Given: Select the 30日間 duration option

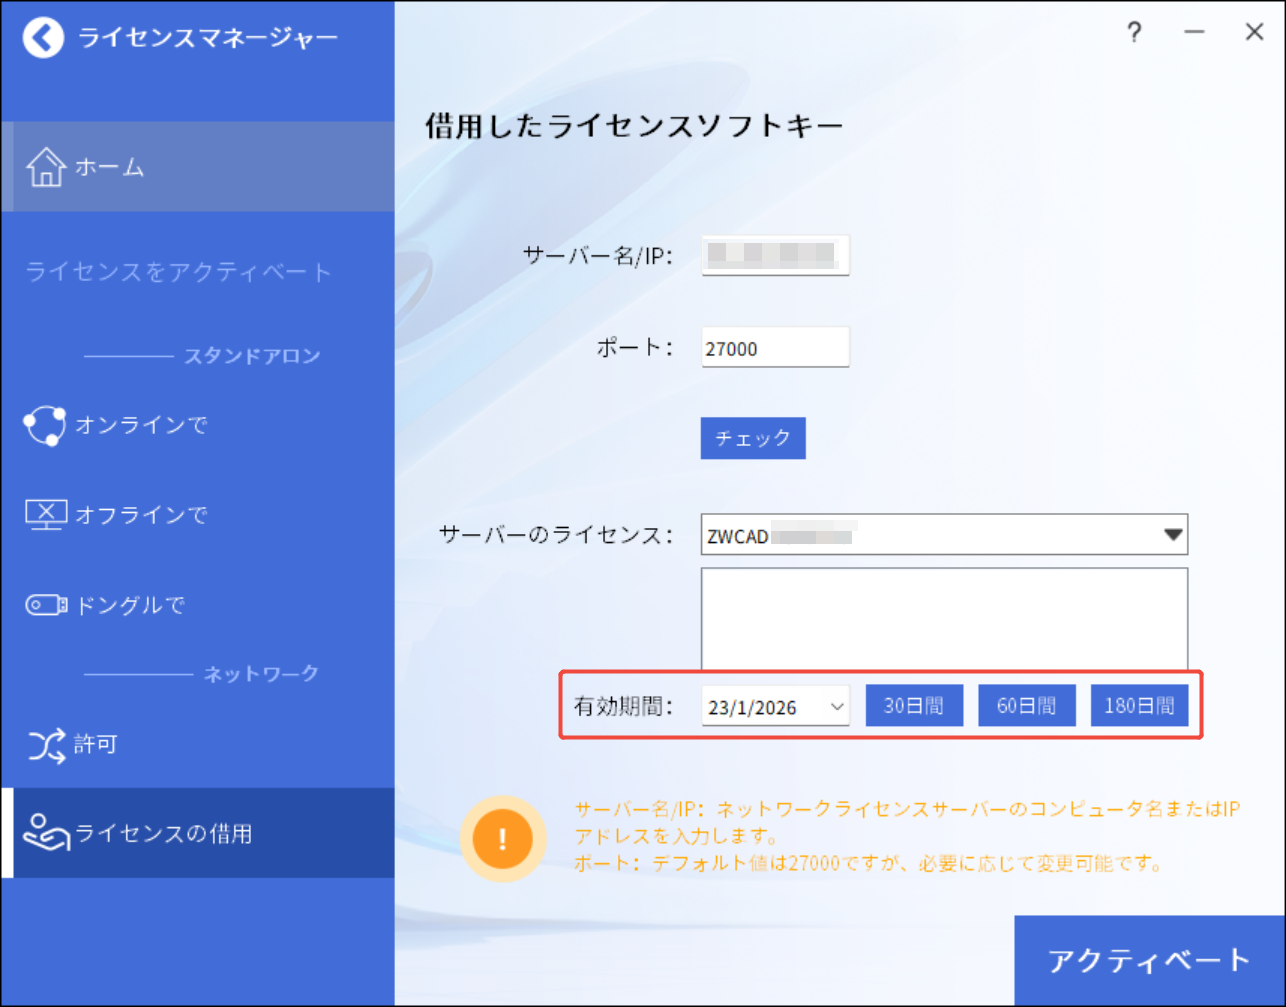Looking at the screenshot, I should point(913,704).
